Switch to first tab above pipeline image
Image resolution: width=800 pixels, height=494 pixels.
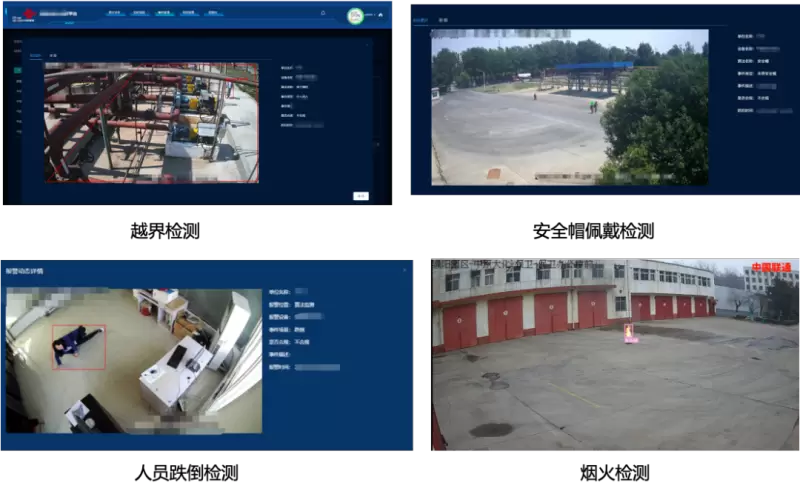(35, 55)
